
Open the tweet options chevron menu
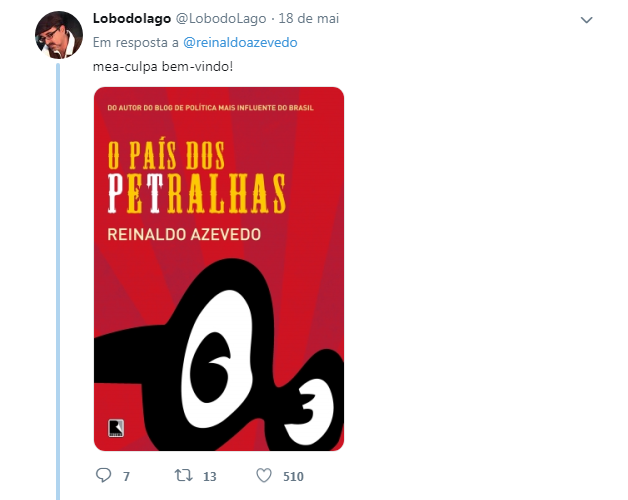[586, 20]
